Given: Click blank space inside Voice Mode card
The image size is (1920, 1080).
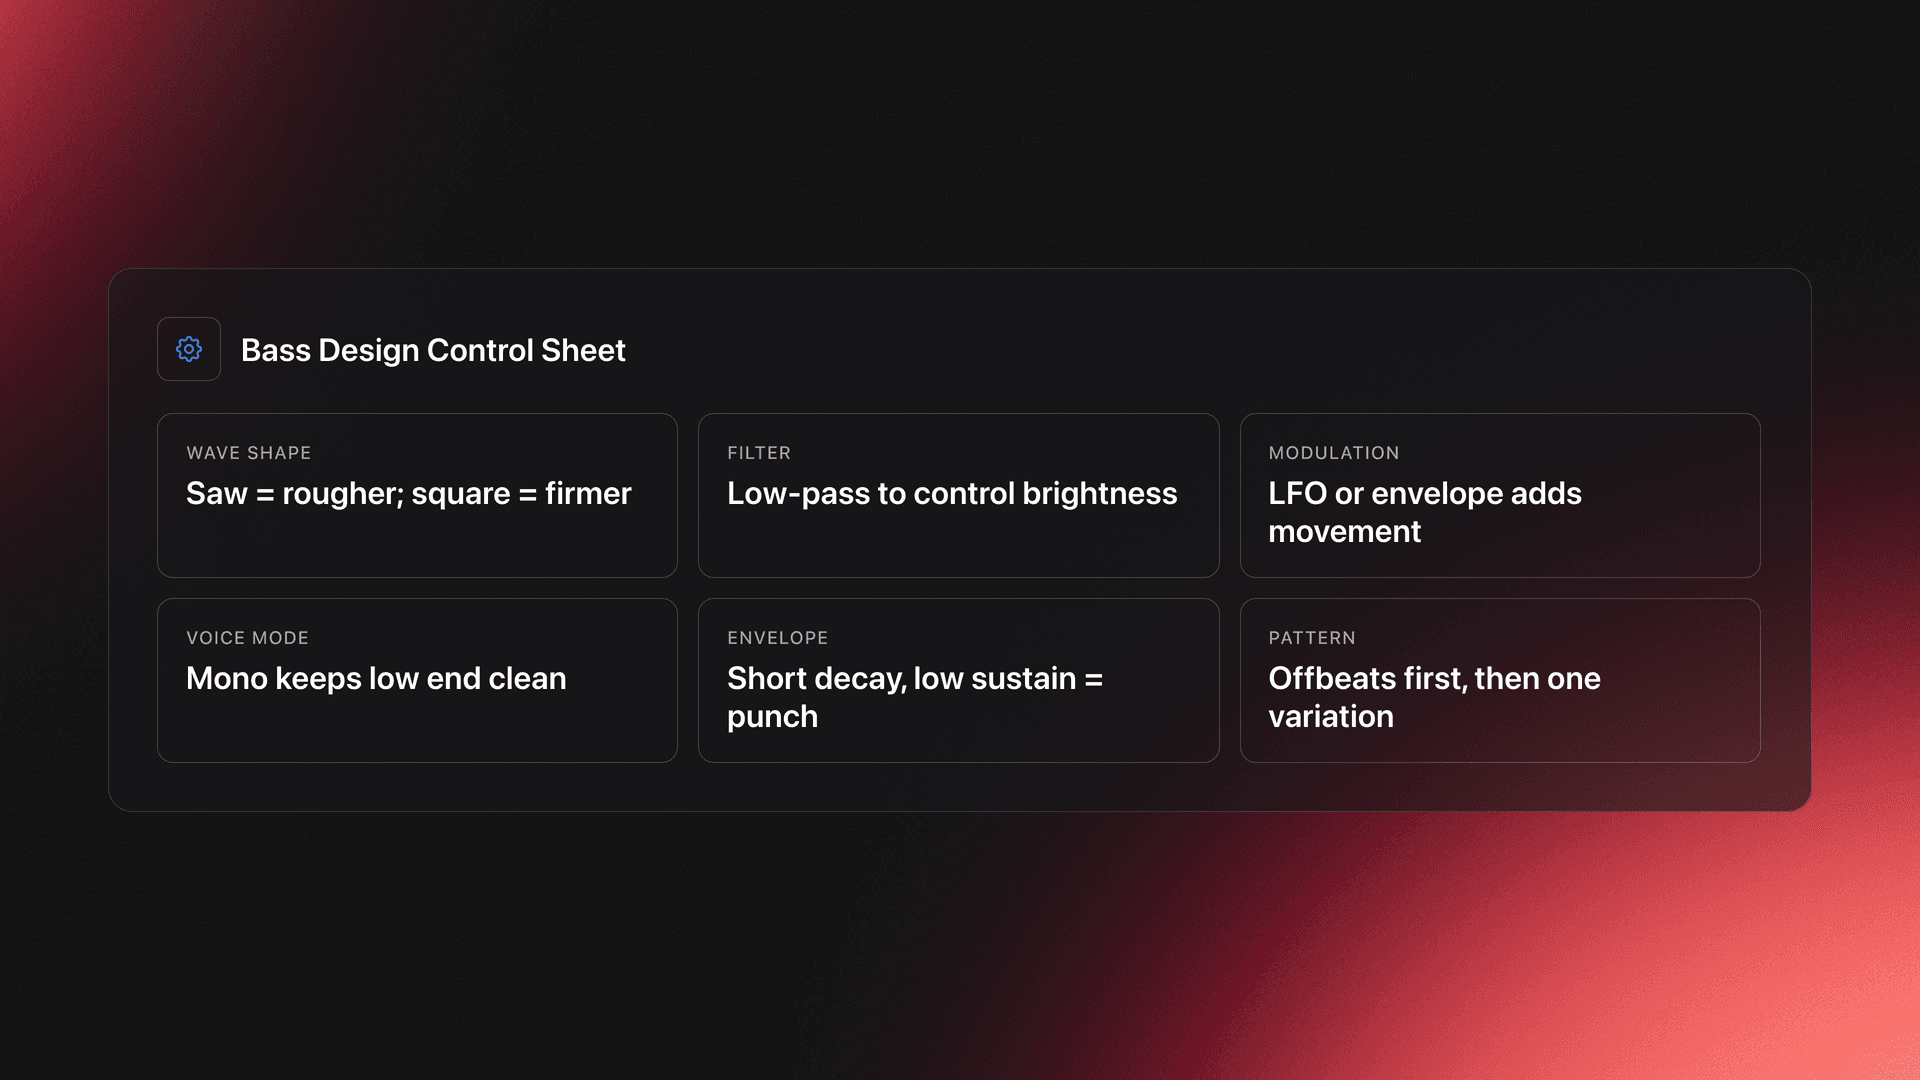Looking at the screenshot, I should click(x=417, y=730).
